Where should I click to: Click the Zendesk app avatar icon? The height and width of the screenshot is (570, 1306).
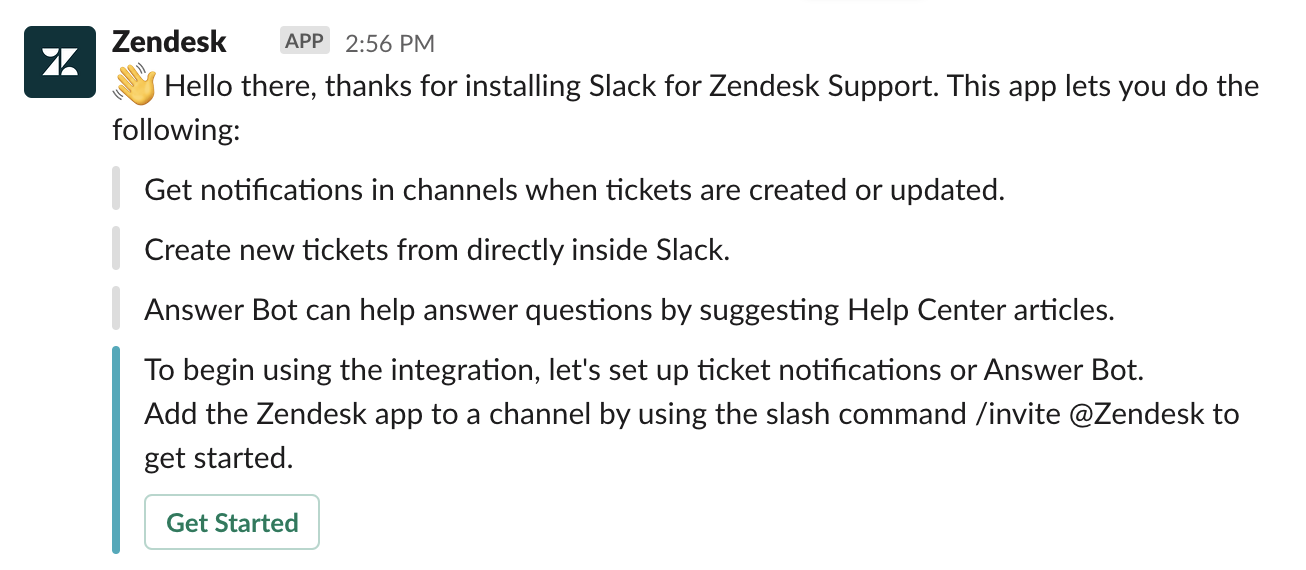(62, 62)
